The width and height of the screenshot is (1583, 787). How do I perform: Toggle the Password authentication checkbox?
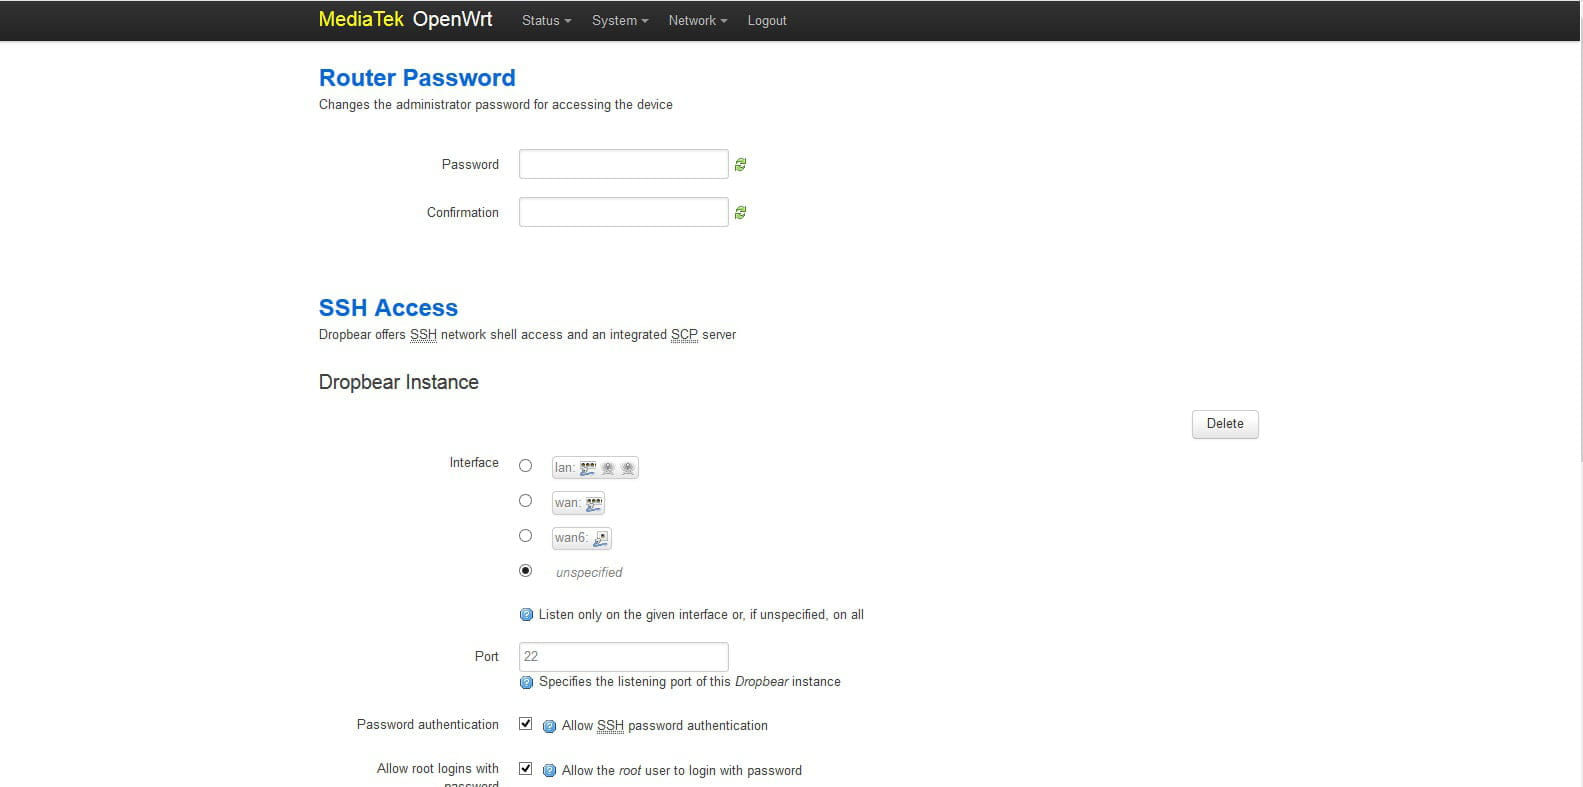tap(525, 724)
